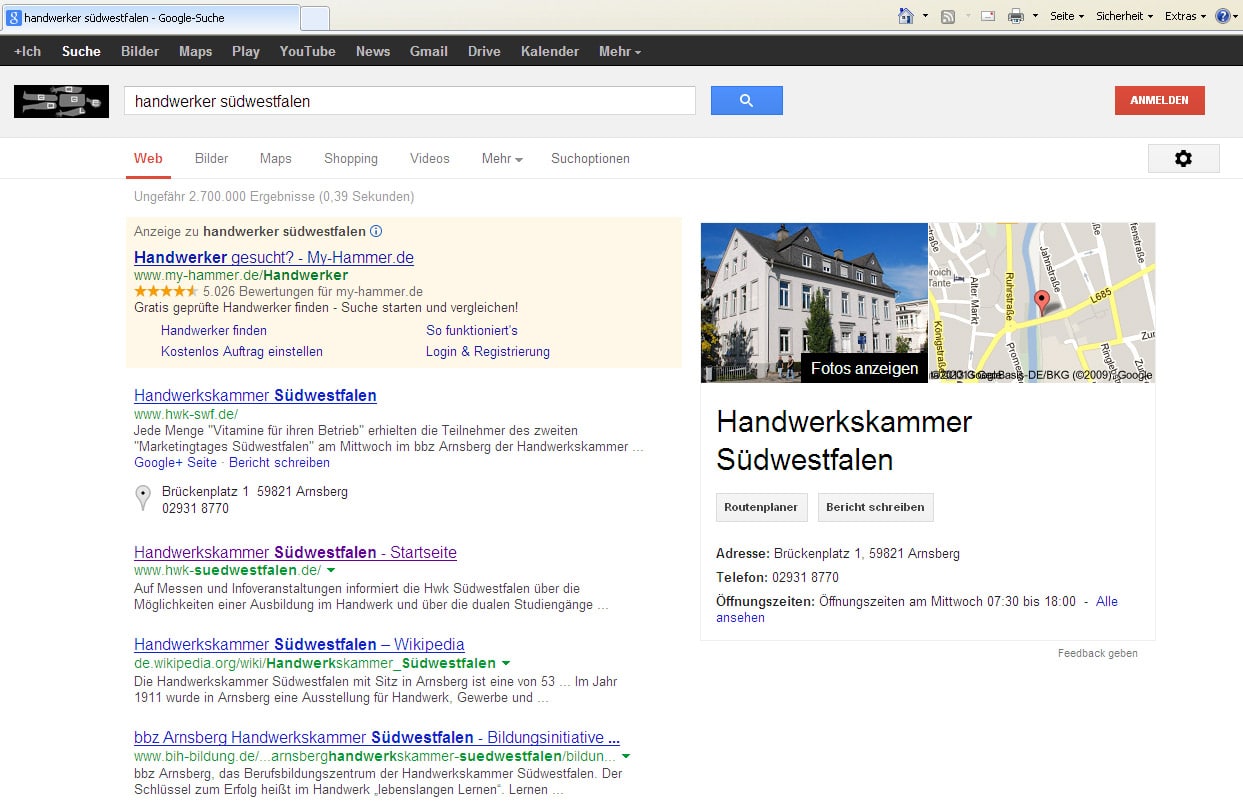
Task: Open the gear settings menu
Action: coord(1183,159)
